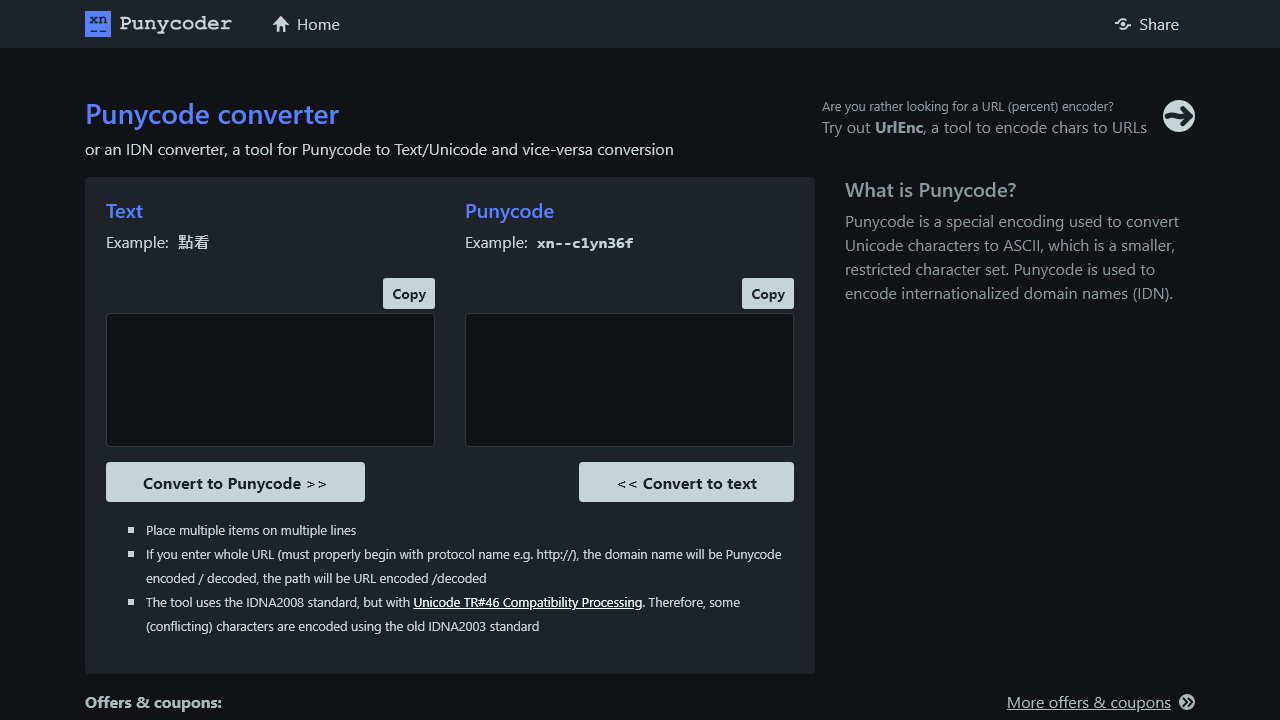Click the Text column heading
1280x720 pixels.
pos(124,211)
